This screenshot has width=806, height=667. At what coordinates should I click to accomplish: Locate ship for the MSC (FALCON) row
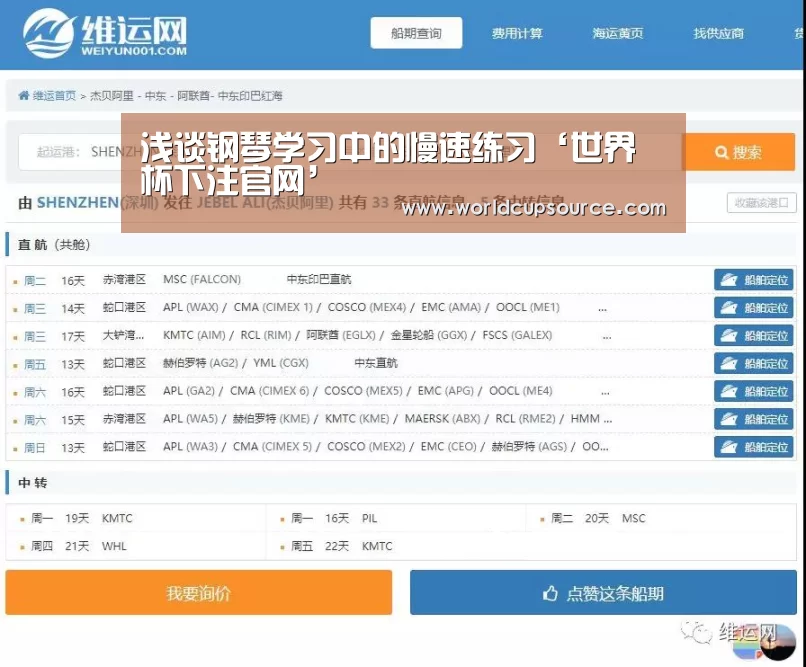pos(754,280)
